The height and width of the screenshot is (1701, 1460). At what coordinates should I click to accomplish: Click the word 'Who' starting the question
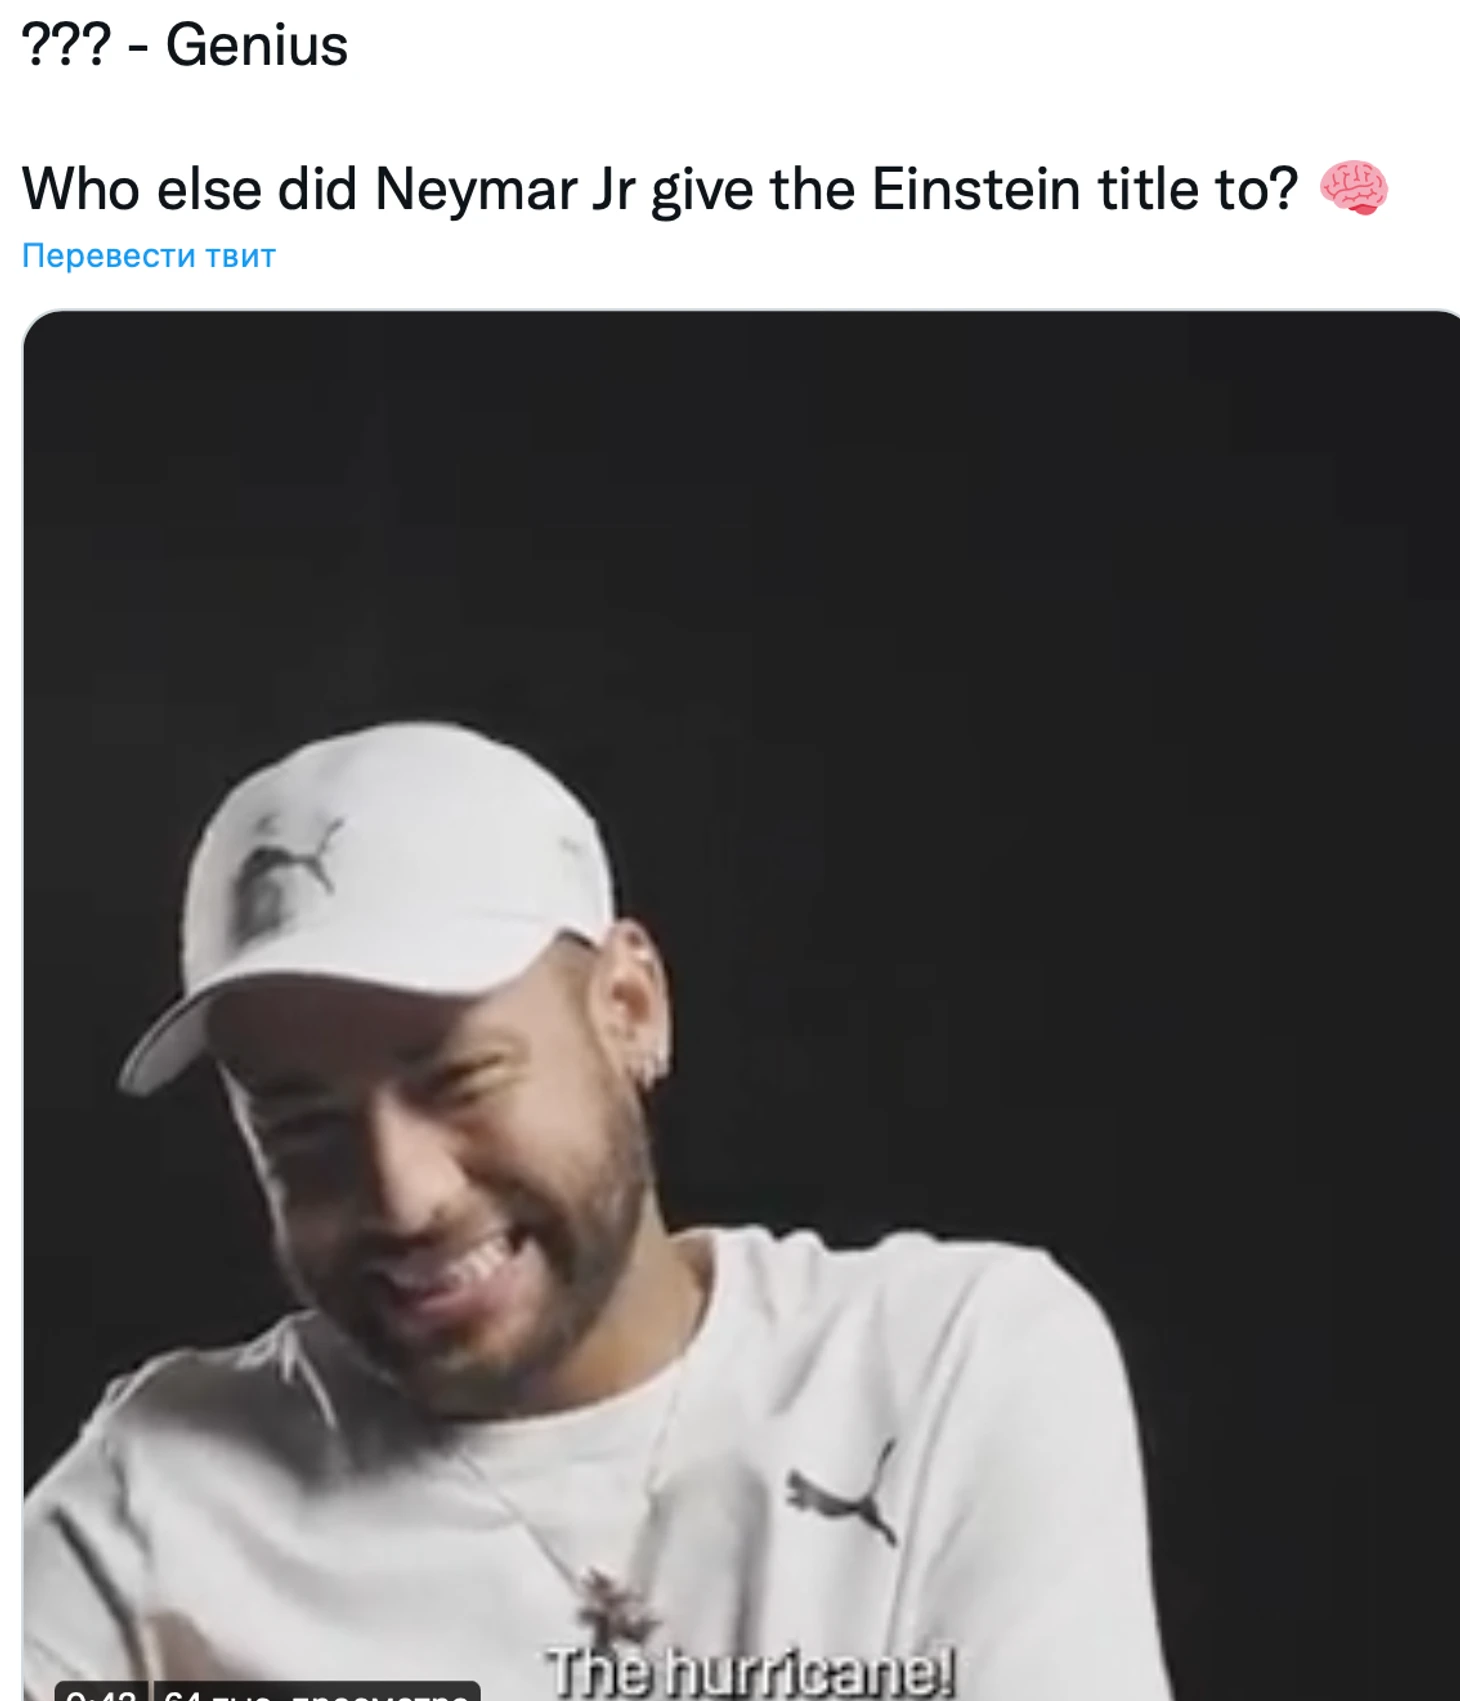pos(81,188)
